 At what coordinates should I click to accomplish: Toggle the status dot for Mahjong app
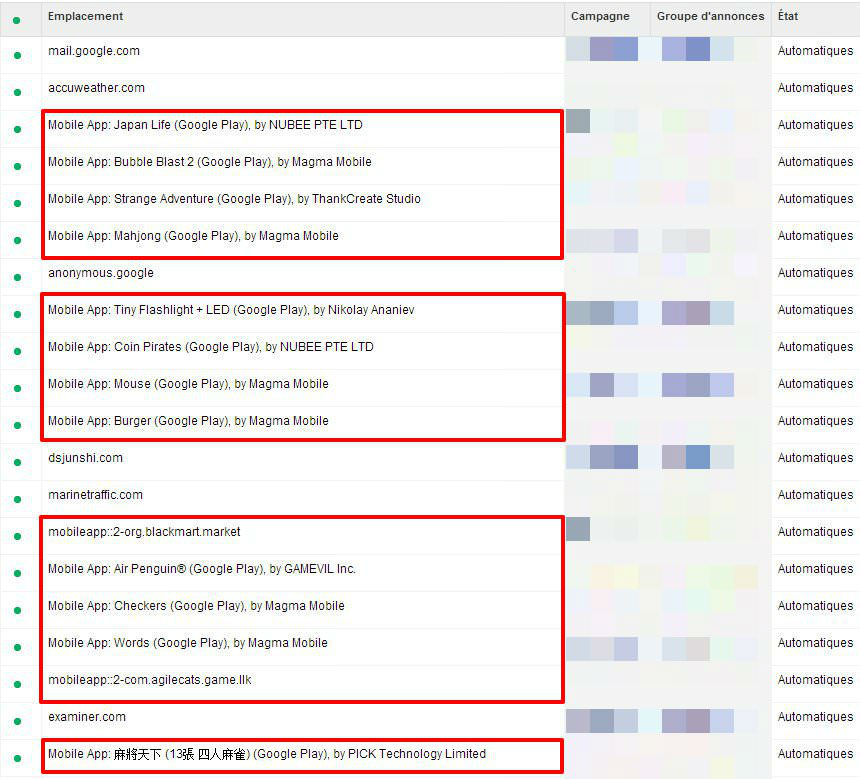click(17, 240)
